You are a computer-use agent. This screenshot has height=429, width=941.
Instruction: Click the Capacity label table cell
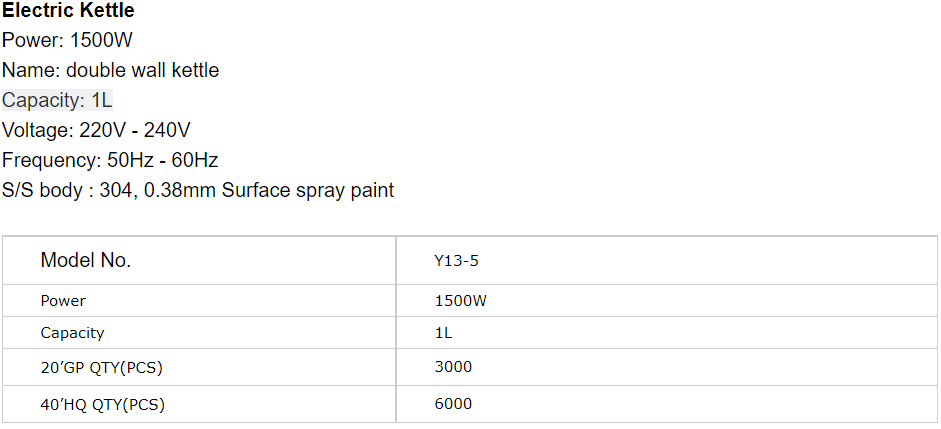tap(199, 332)
